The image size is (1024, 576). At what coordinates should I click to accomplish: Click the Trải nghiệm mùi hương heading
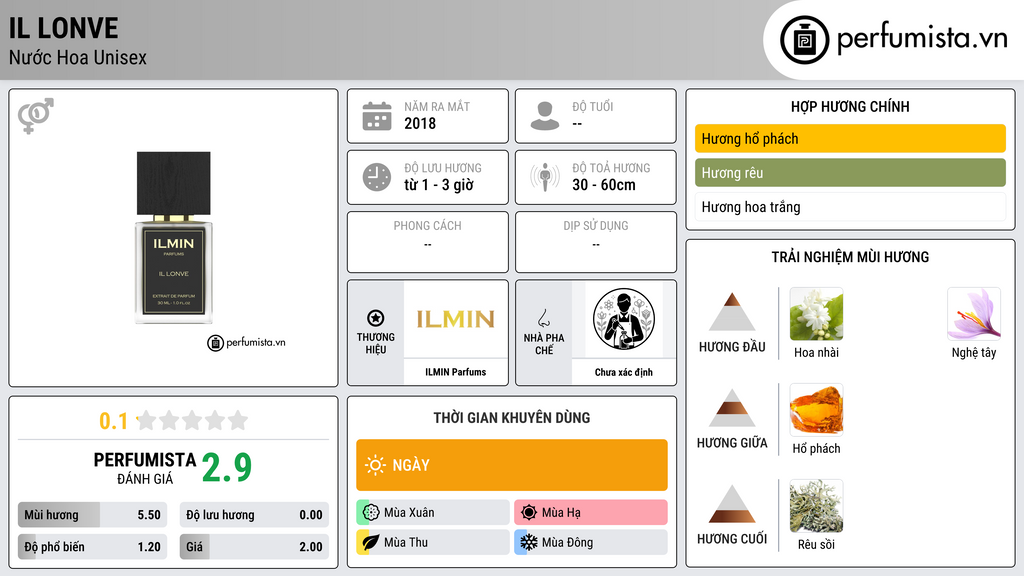(x=850, y=257)
